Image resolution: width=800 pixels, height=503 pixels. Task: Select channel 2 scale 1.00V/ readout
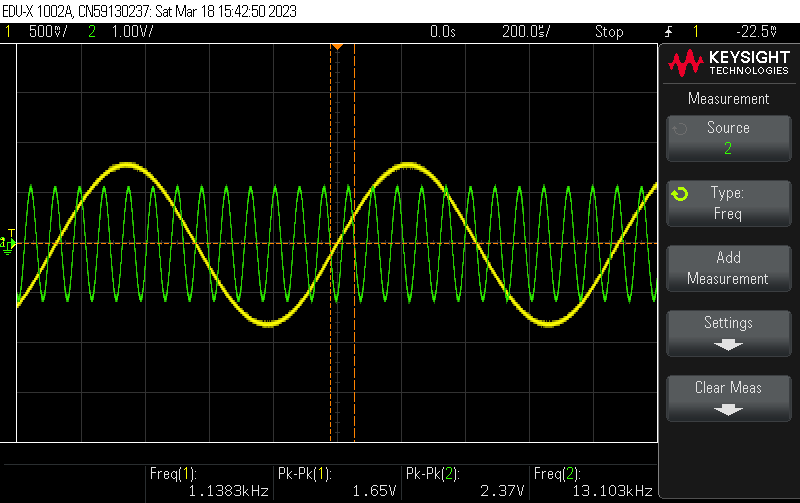[x=132, y=32]
